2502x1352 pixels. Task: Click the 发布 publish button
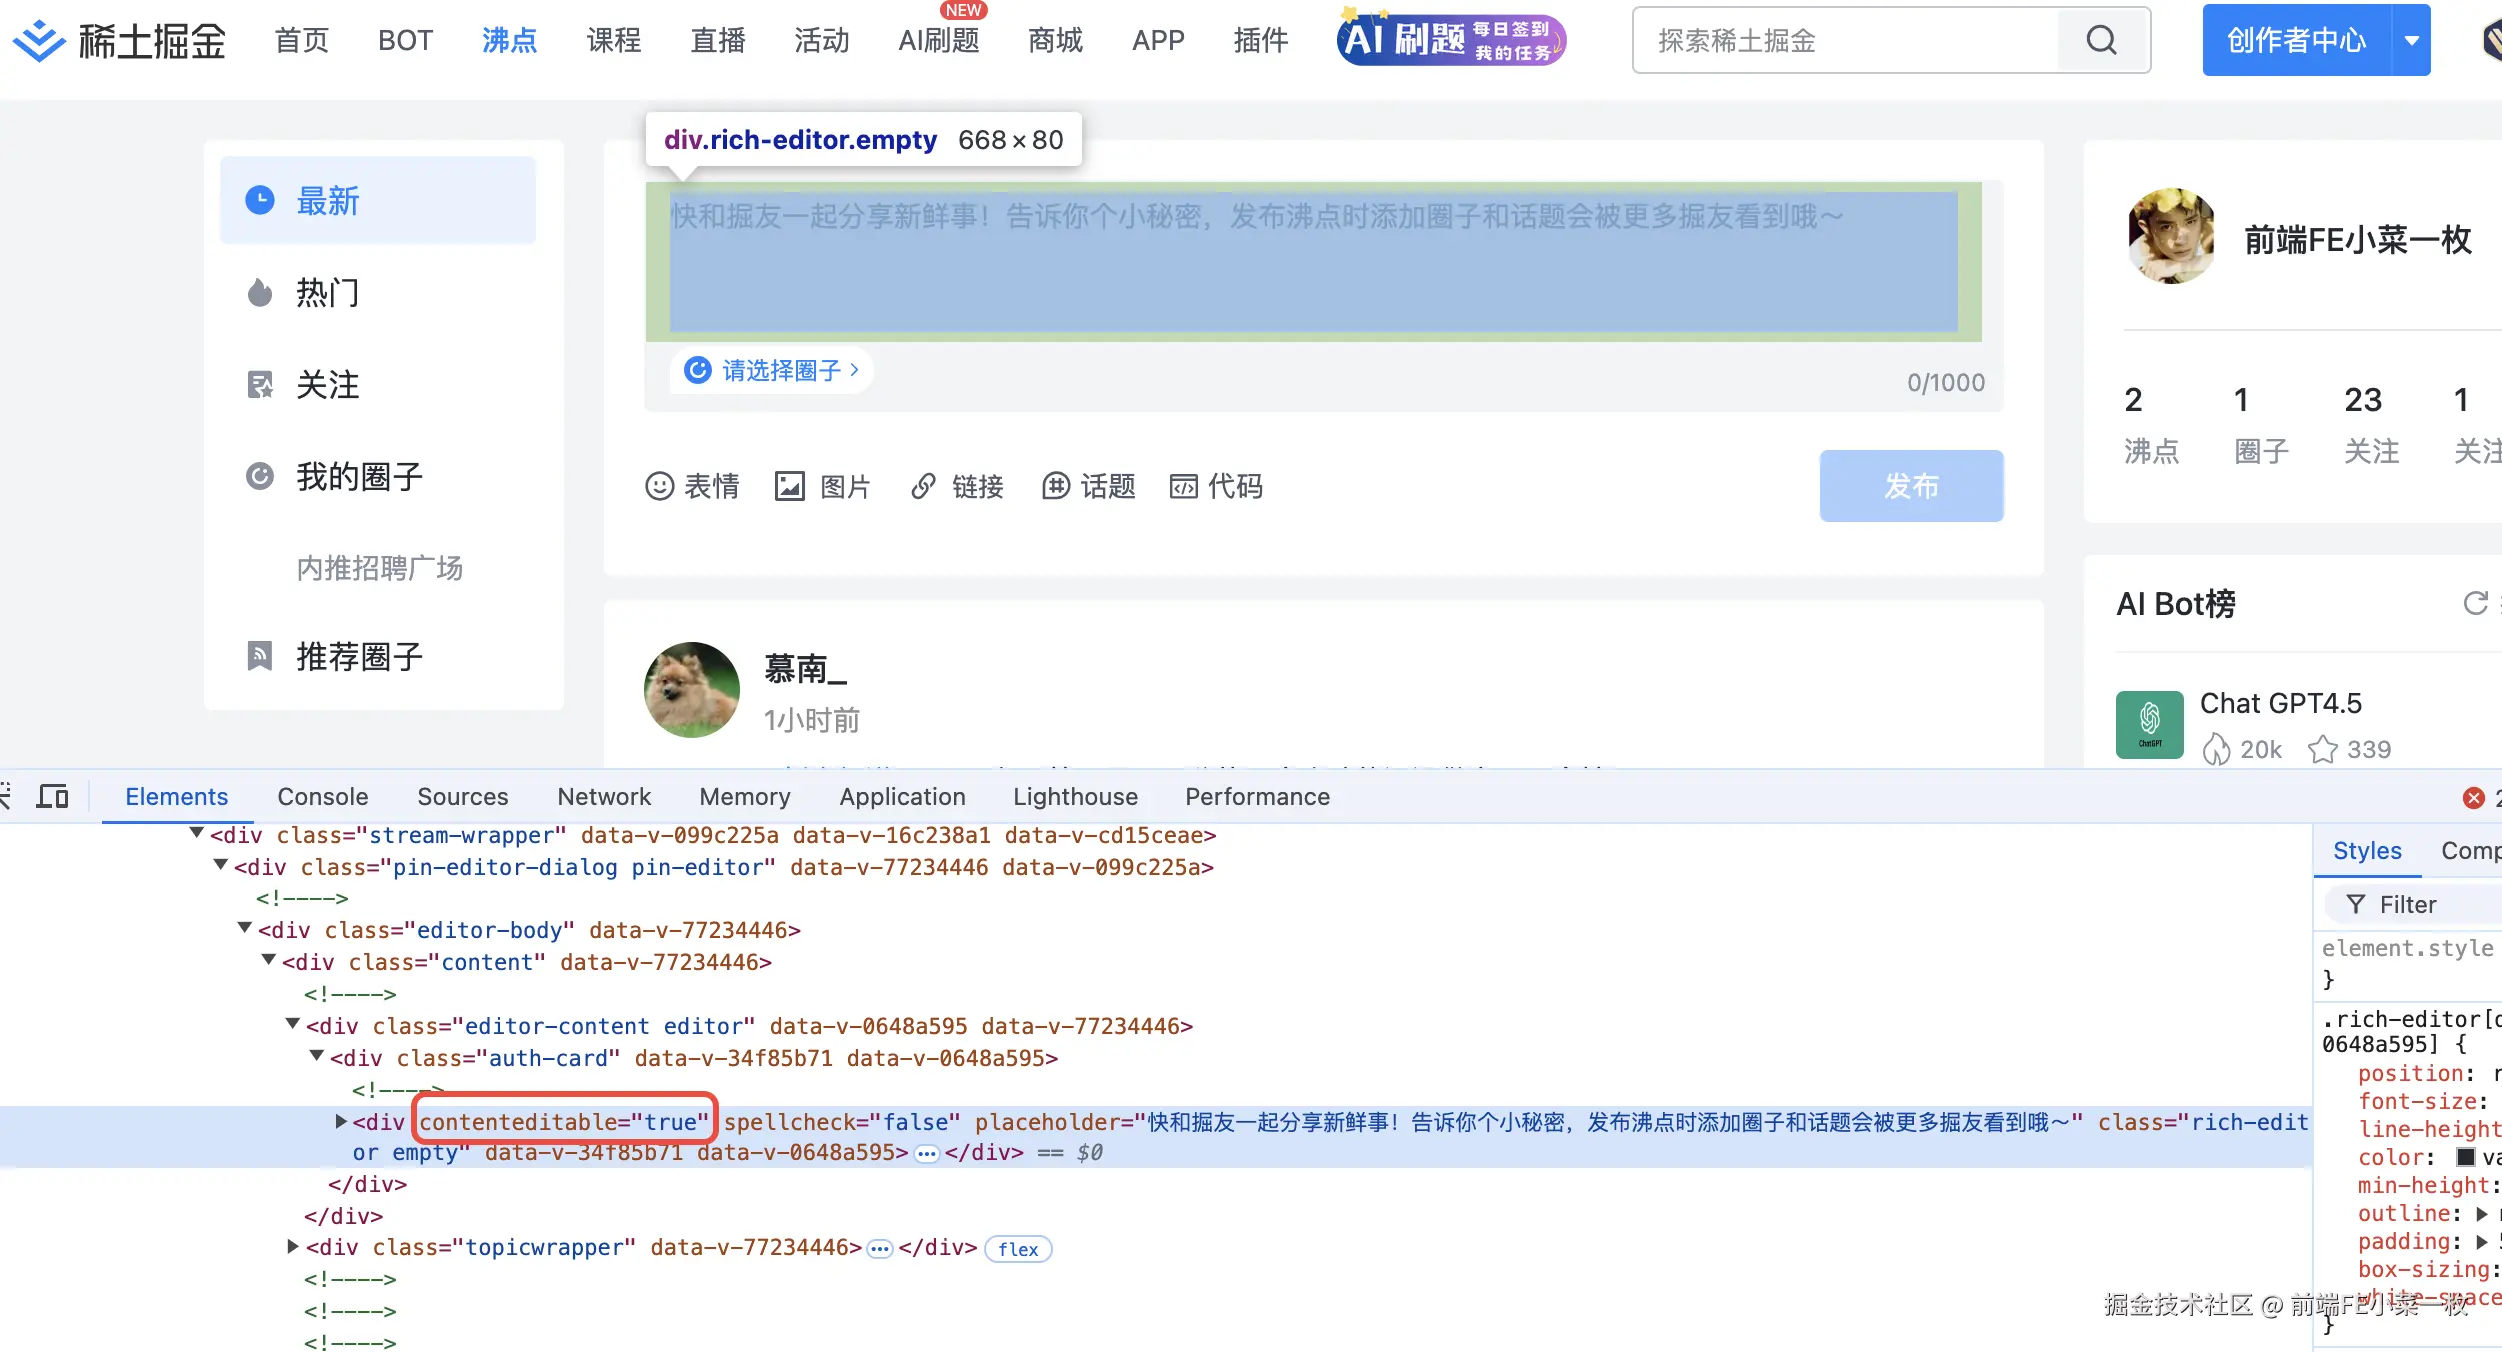1910,486
